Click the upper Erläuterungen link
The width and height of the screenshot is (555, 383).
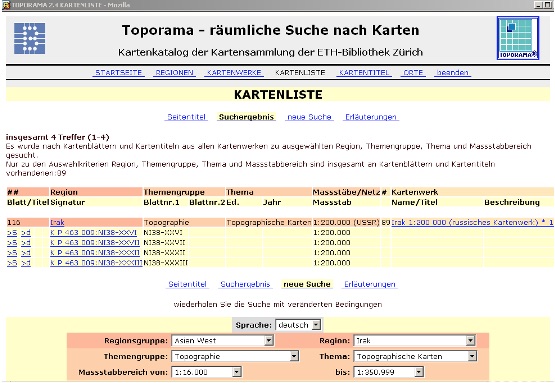pos(371,117)
